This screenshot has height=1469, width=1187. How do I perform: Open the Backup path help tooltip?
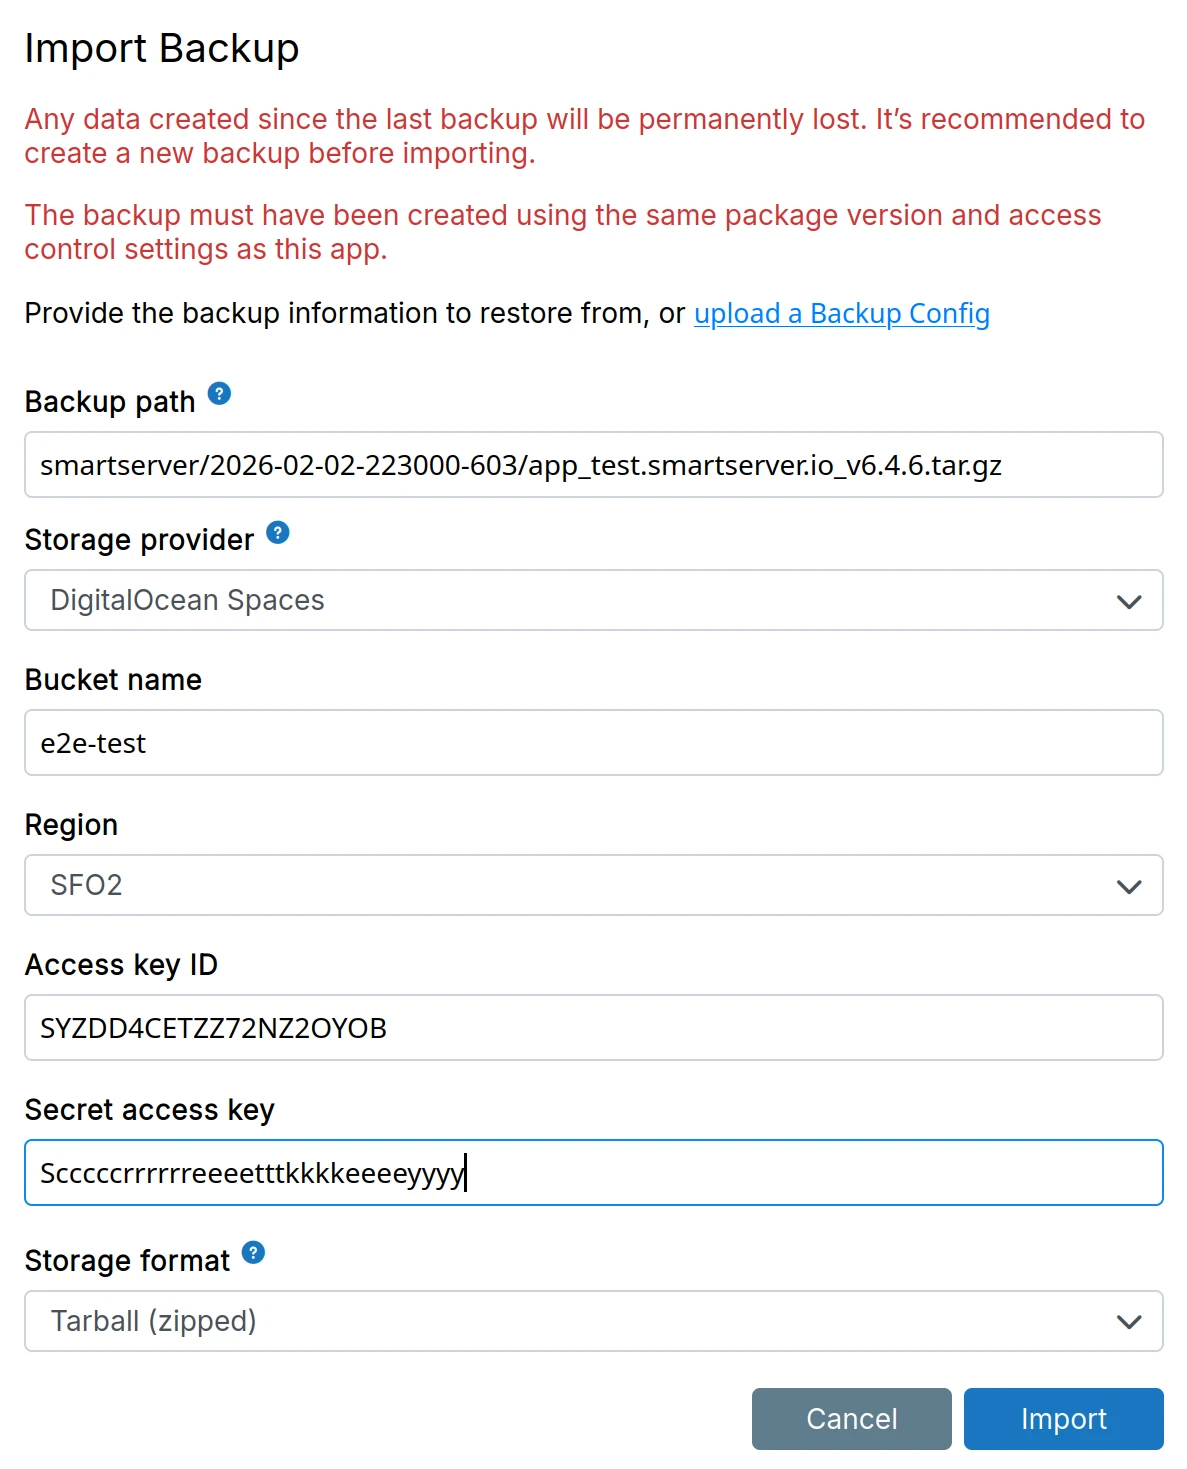[218, 394]
